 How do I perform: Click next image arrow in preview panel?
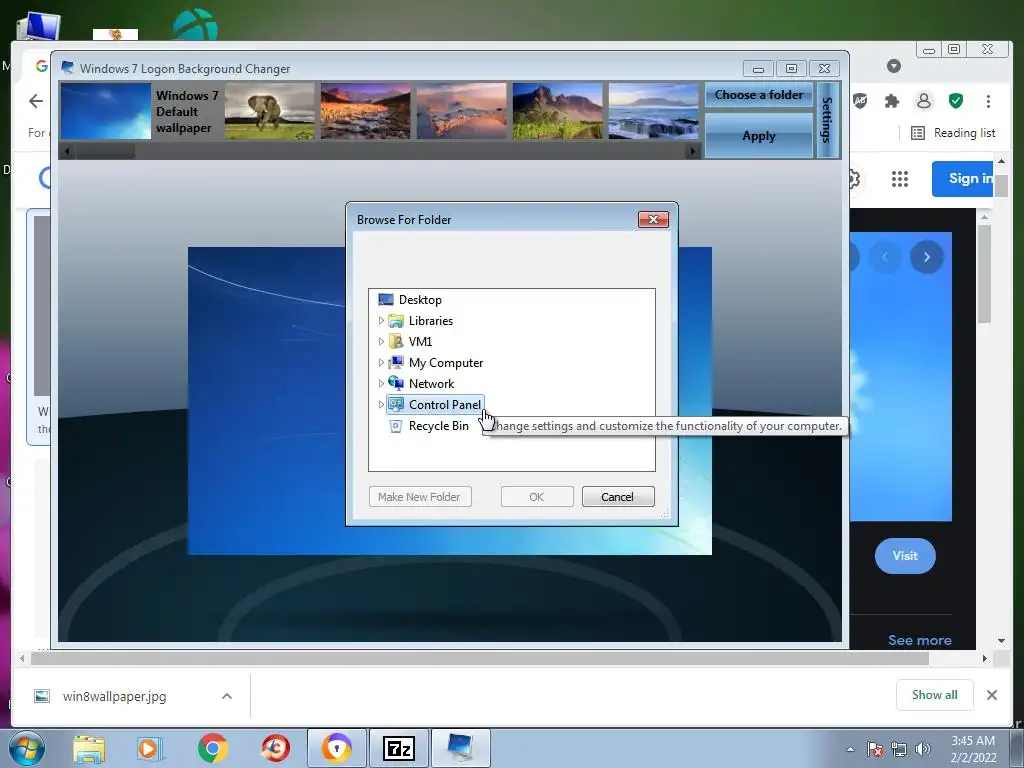[927, 257]
